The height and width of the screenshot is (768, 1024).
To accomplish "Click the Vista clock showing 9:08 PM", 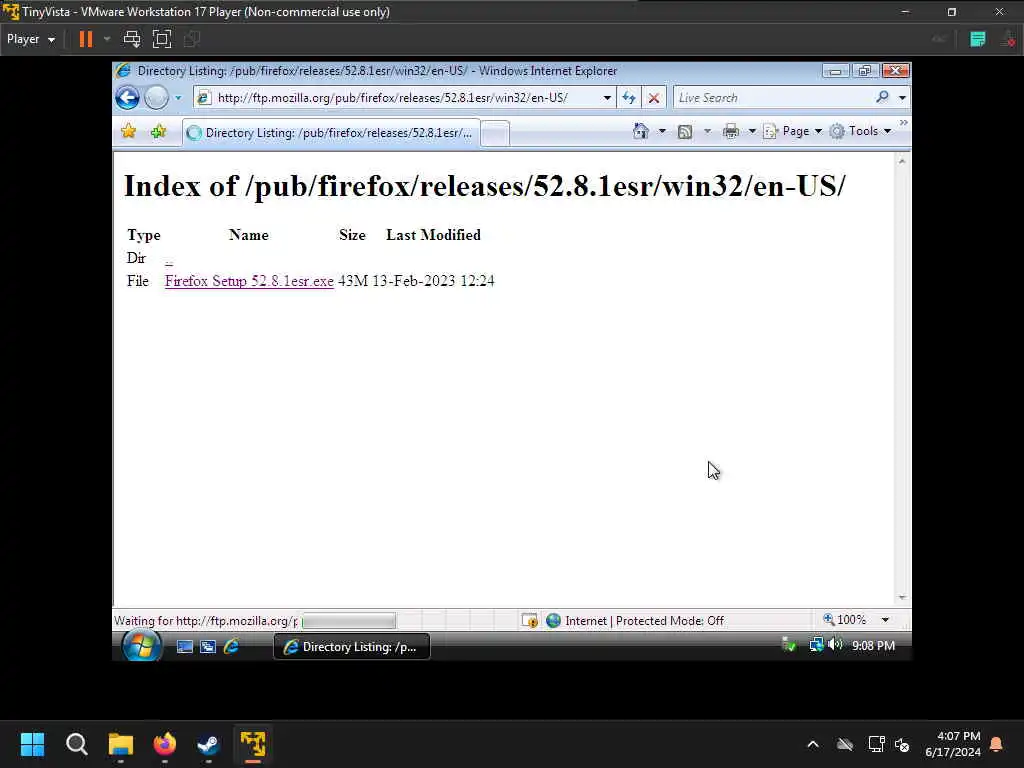I will (873, 645).
